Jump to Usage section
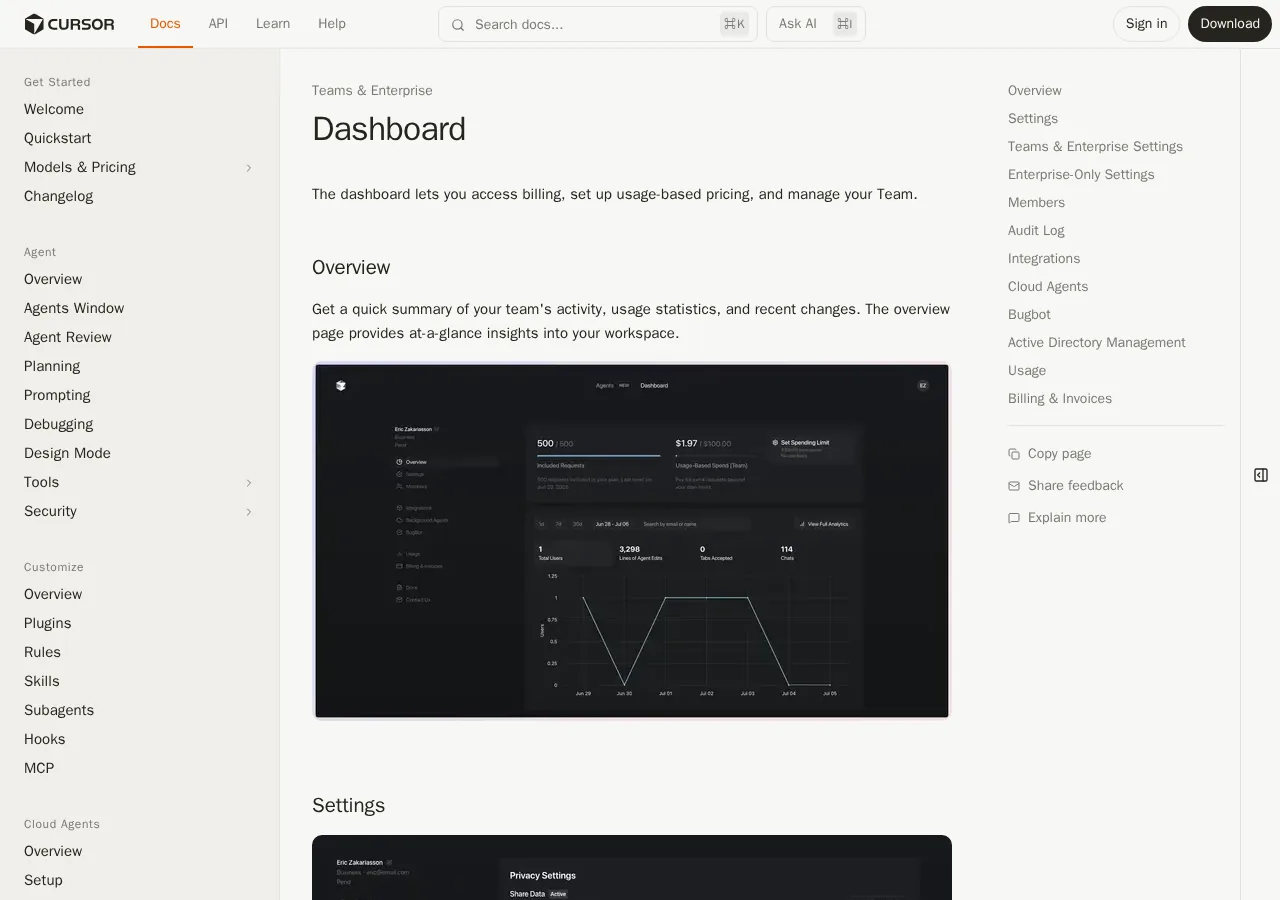This screenshot has width=1280, height=900. (1027, 371)
